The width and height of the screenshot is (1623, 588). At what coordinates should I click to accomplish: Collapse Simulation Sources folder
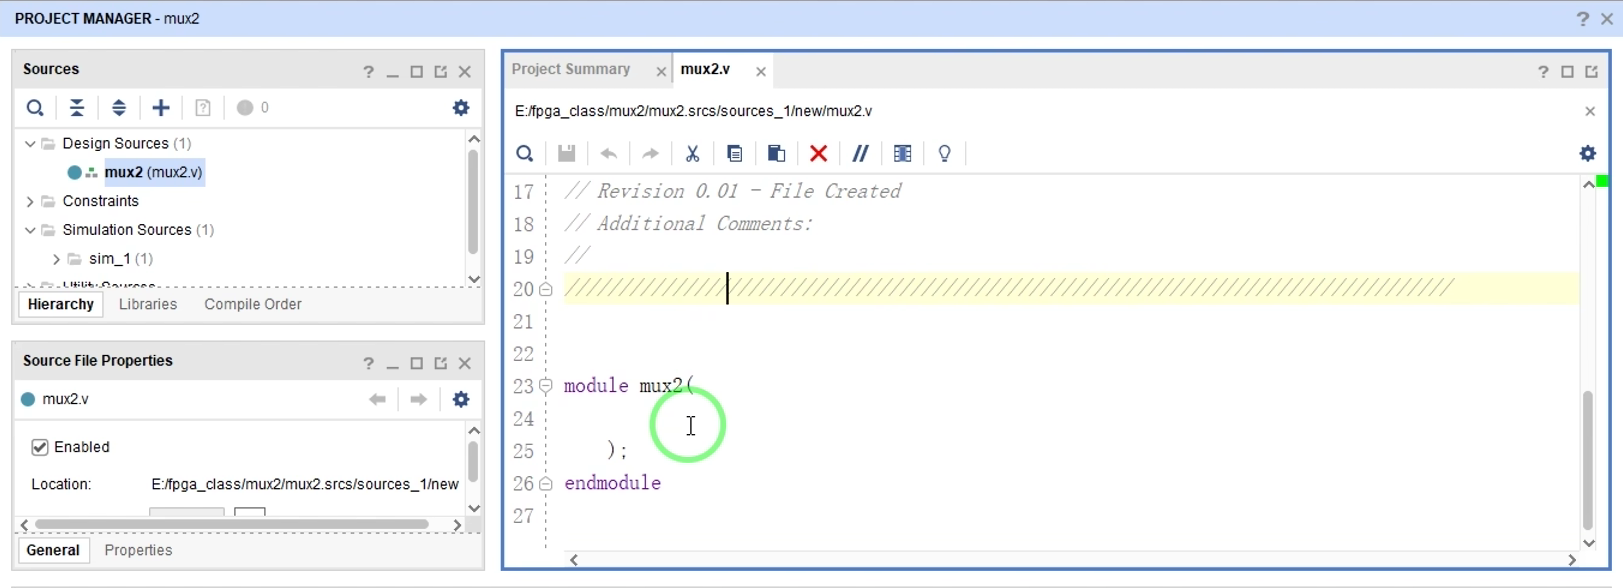pyautogui.click(x=30, y=230)
